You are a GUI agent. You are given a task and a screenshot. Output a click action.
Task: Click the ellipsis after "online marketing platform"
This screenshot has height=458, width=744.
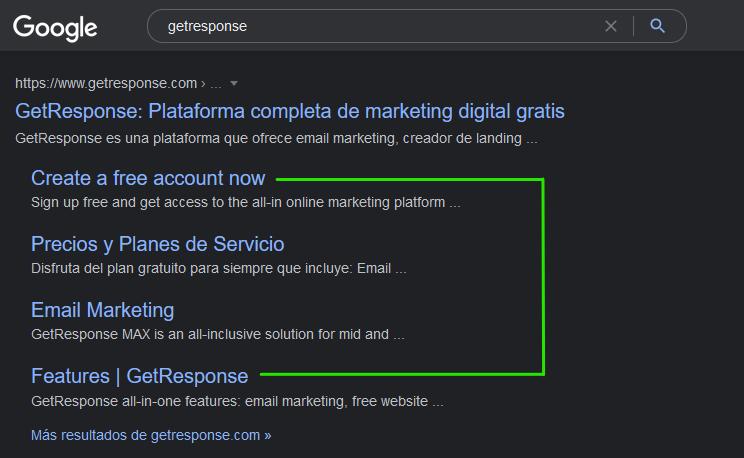[x=455, y=203]
